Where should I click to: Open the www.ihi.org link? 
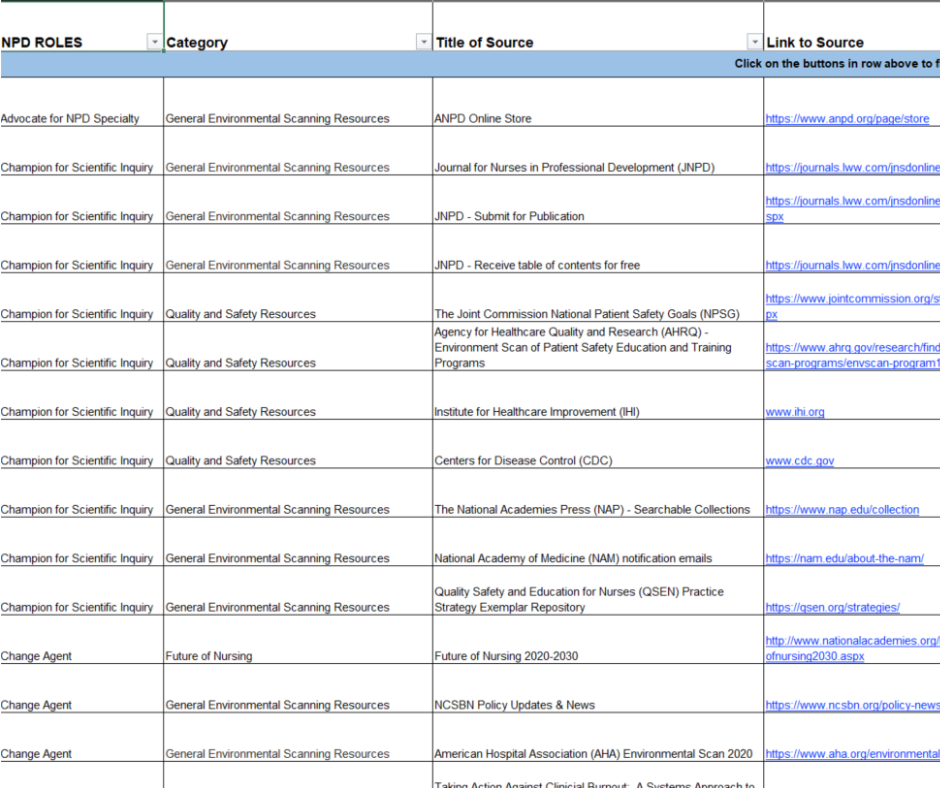tap(795, 412)
